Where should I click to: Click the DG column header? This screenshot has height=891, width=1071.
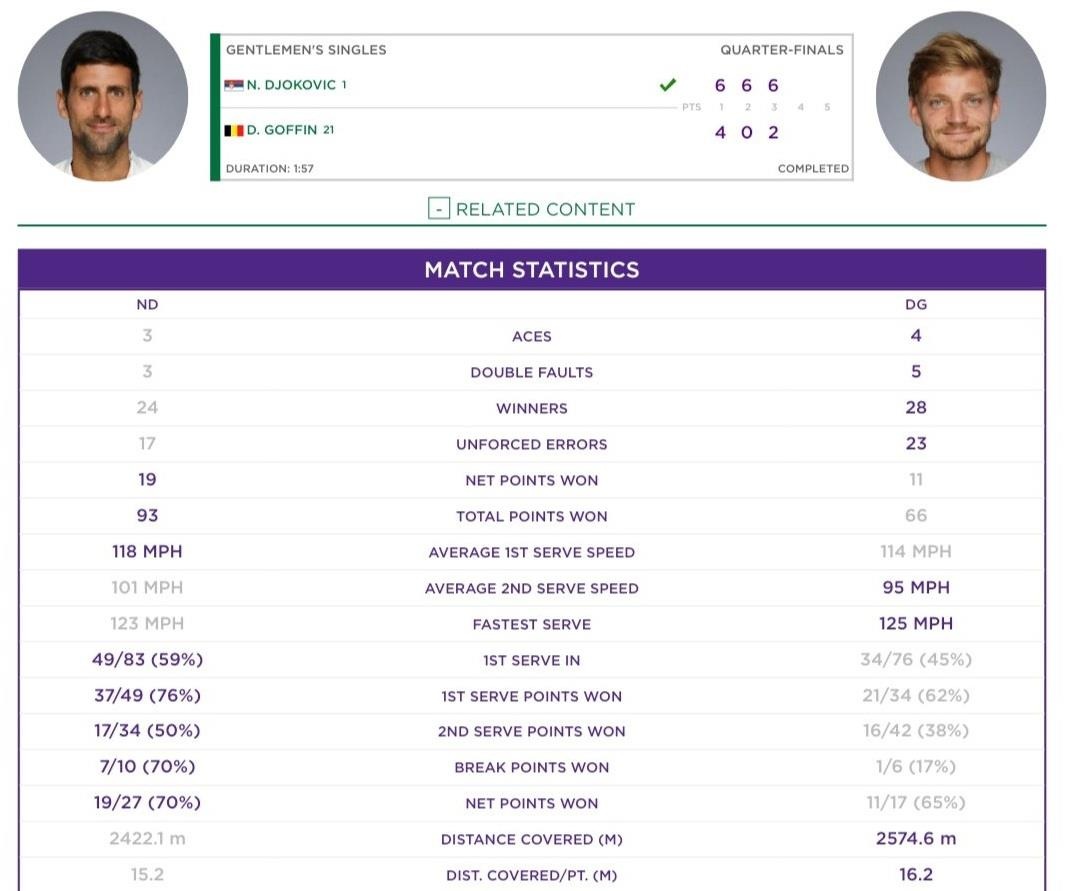click(915, 305)
